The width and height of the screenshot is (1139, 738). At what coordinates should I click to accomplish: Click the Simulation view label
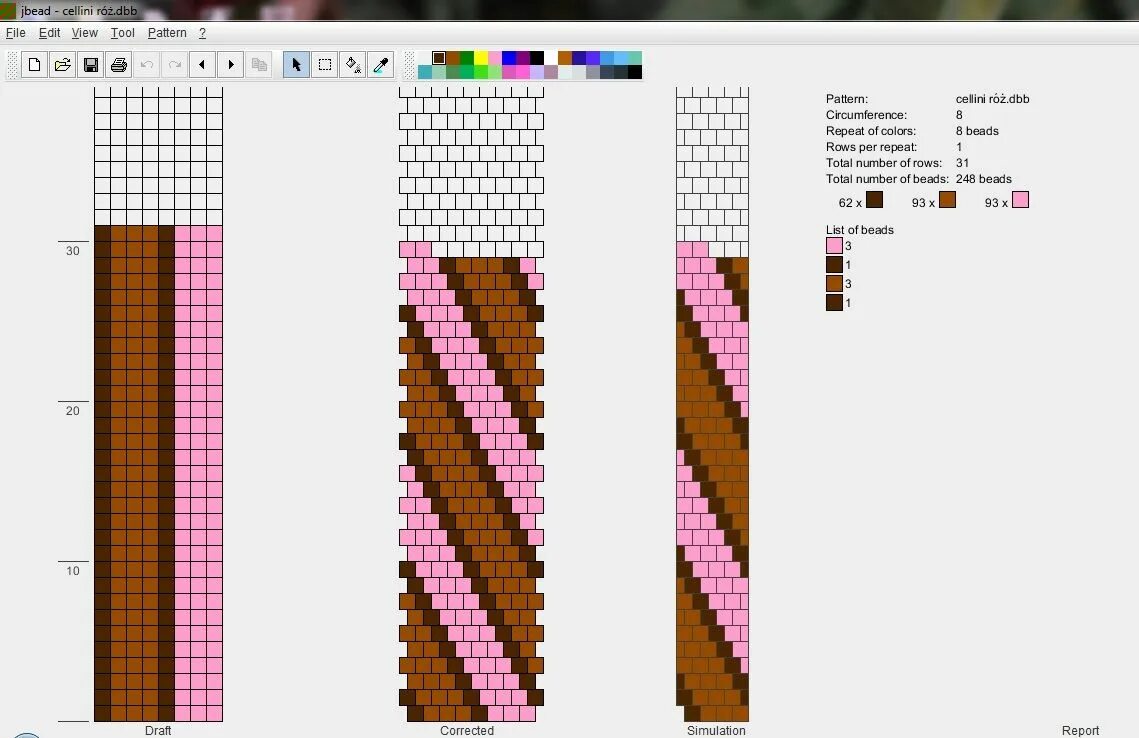(x=716, y=731)
